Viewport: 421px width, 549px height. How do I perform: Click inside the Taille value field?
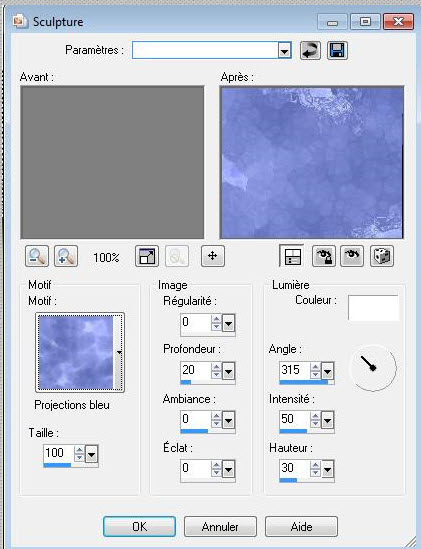58,453
